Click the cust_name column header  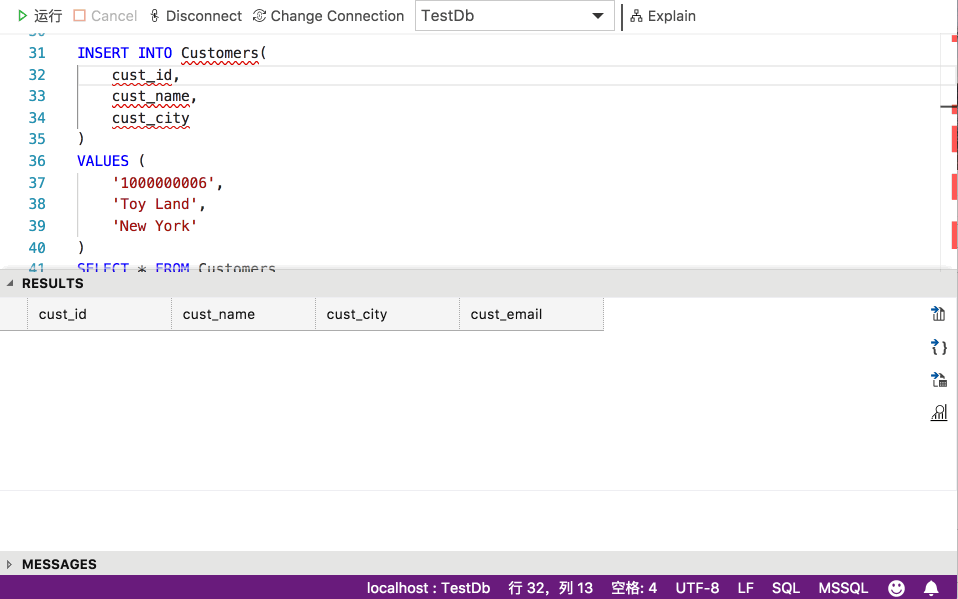coord(243,314)
